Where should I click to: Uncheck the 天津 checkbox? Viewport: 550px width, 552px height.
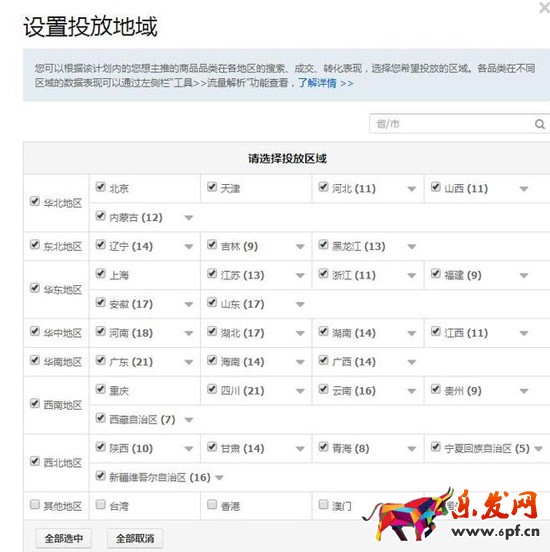tap(212, 187)
